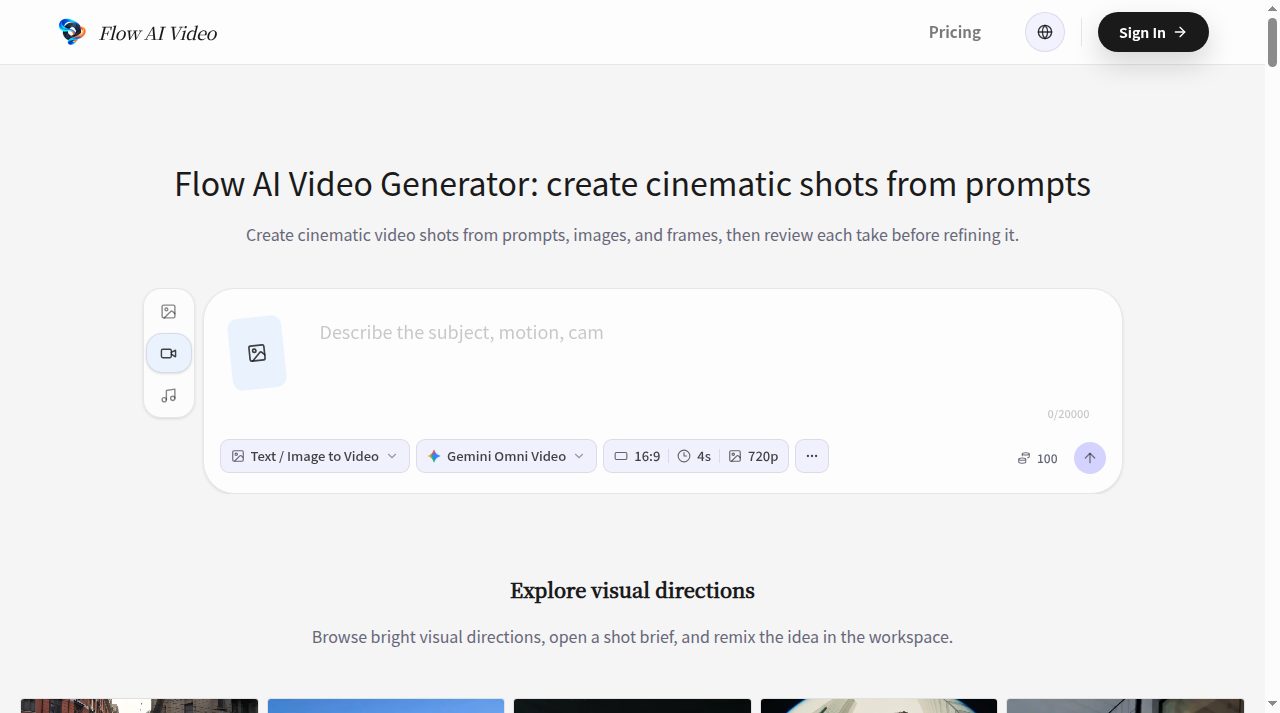Select the video camera mode in sidebar

click(x=169, y=353)
